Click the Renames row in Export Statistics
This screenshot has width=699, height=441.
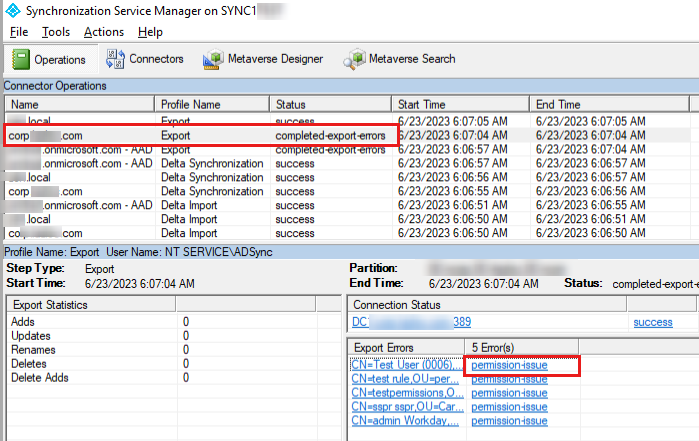click(173, 350)
